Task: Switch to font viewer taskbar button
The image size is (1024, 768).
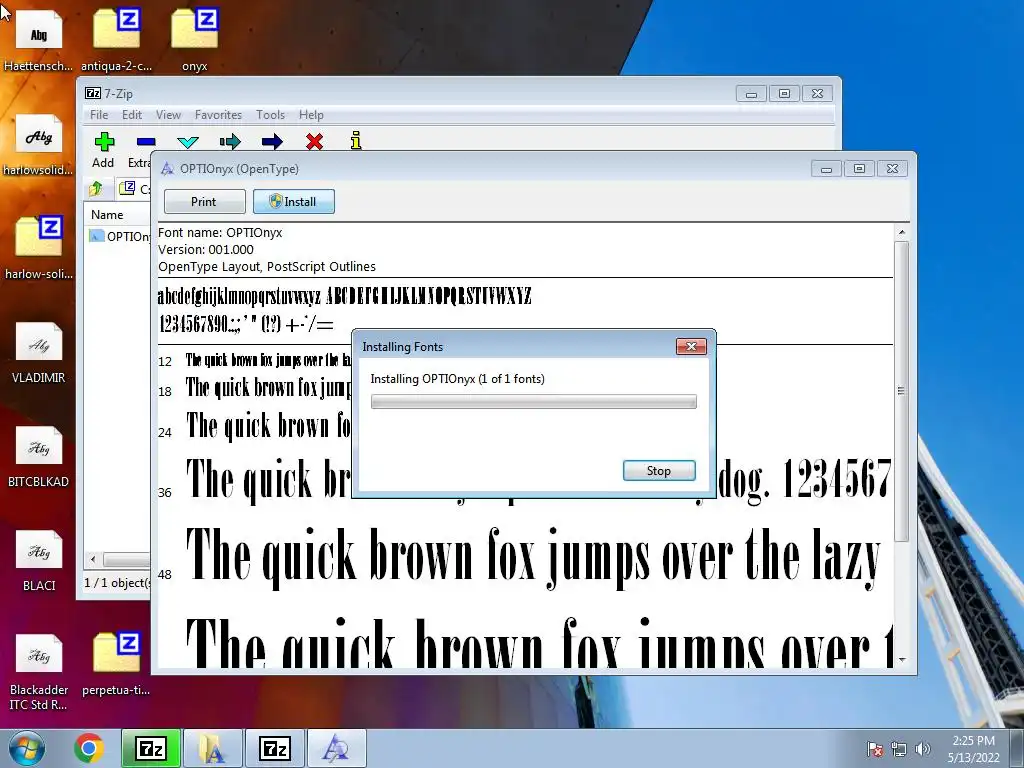Action: [x=336, y=748]
